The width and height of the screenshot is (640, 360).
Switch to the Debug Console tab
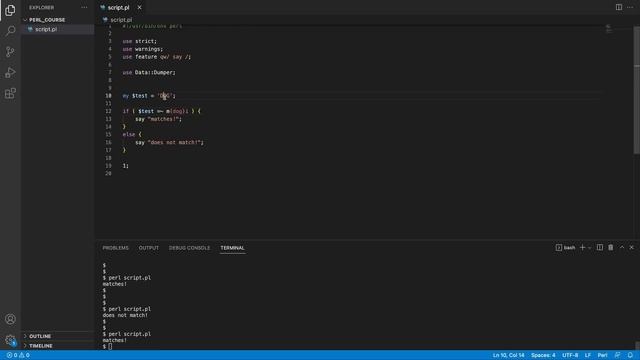[x=189, y=248]
